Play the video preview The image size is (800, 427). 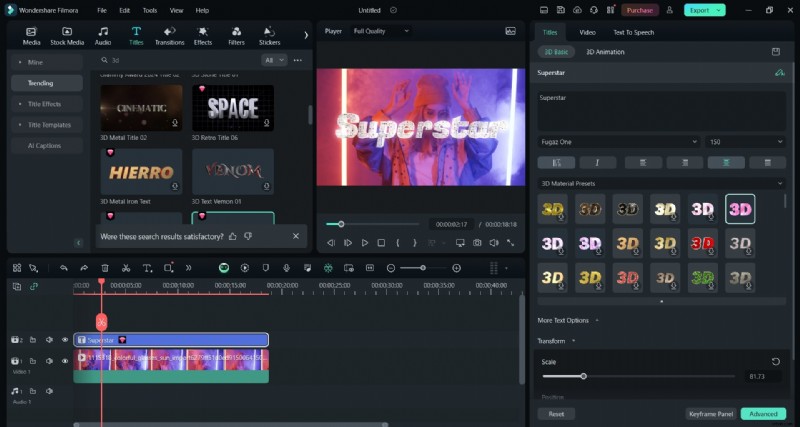pyautogui.click(x=365, y=243)
